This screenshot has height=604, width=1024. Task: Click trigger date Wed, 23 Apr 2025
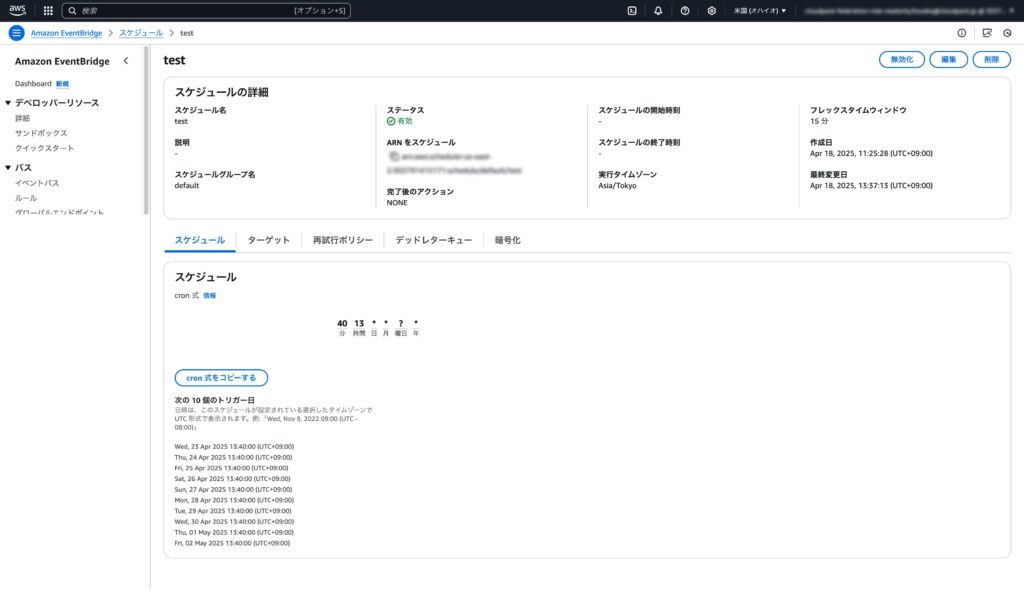(234, 447)
